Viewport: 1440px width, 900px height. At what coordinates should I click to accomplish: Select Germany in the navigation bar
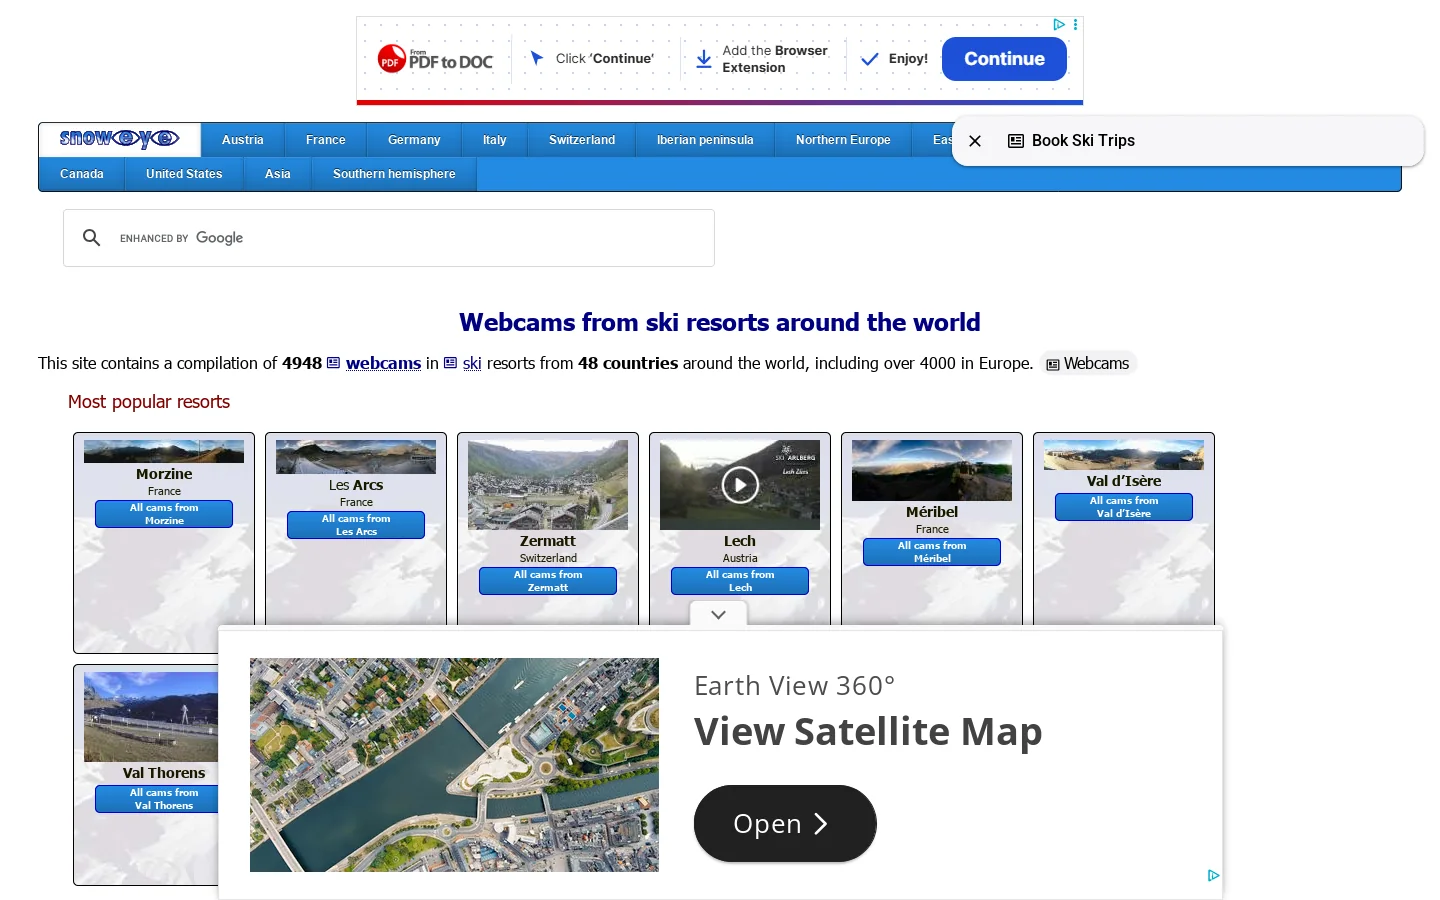click(x=414, y=140)
